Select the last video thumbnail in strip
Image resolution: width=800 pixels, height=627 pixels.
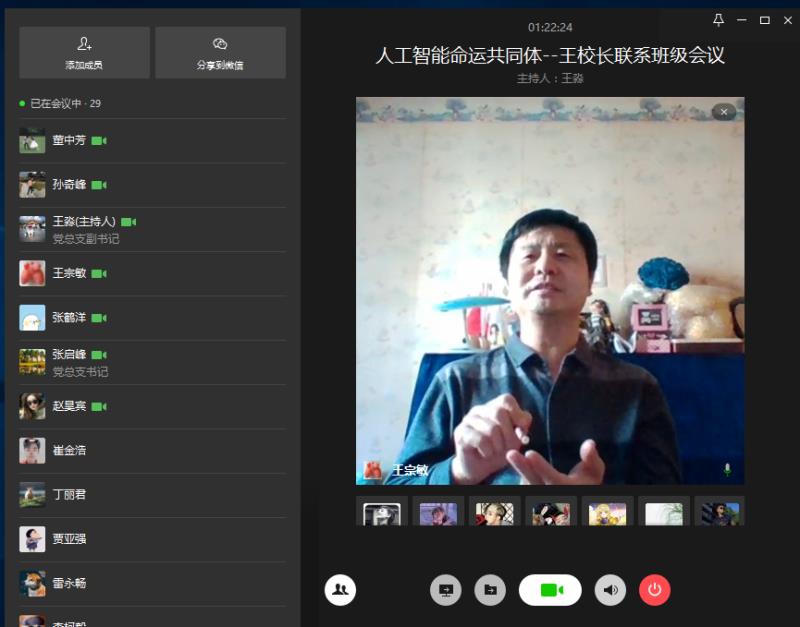pyautogui.click(x=718, y=513)
